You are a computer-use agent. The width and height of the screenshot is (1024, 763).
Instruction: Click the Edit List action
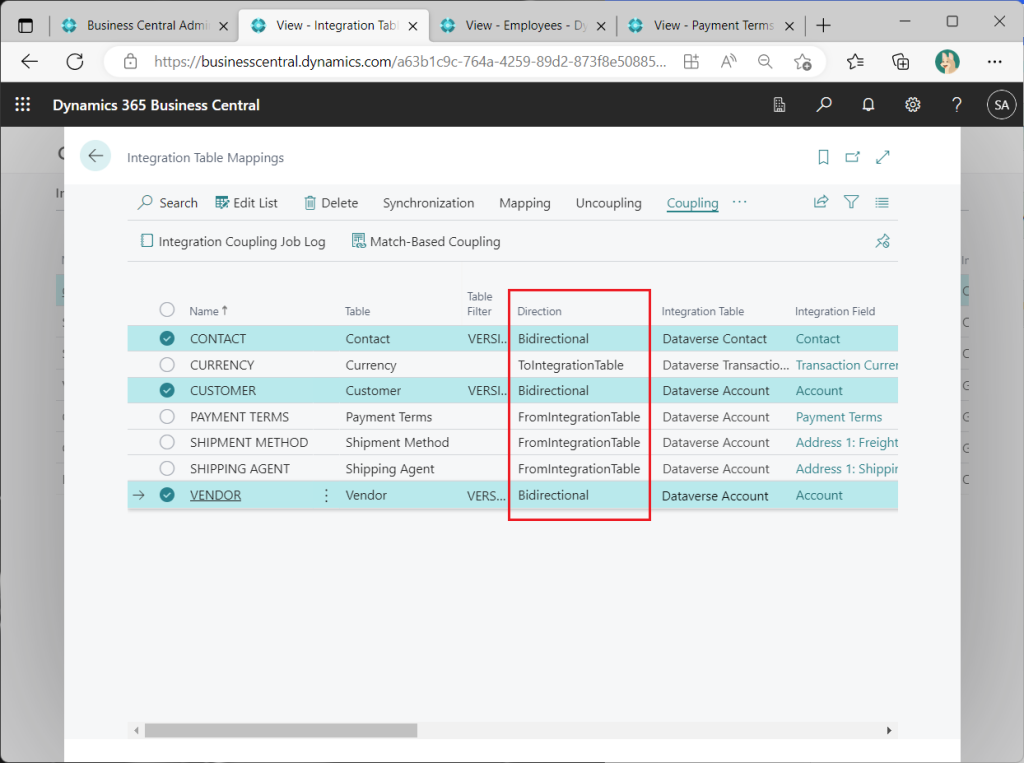pyautogui.click(x=246, y=203)
